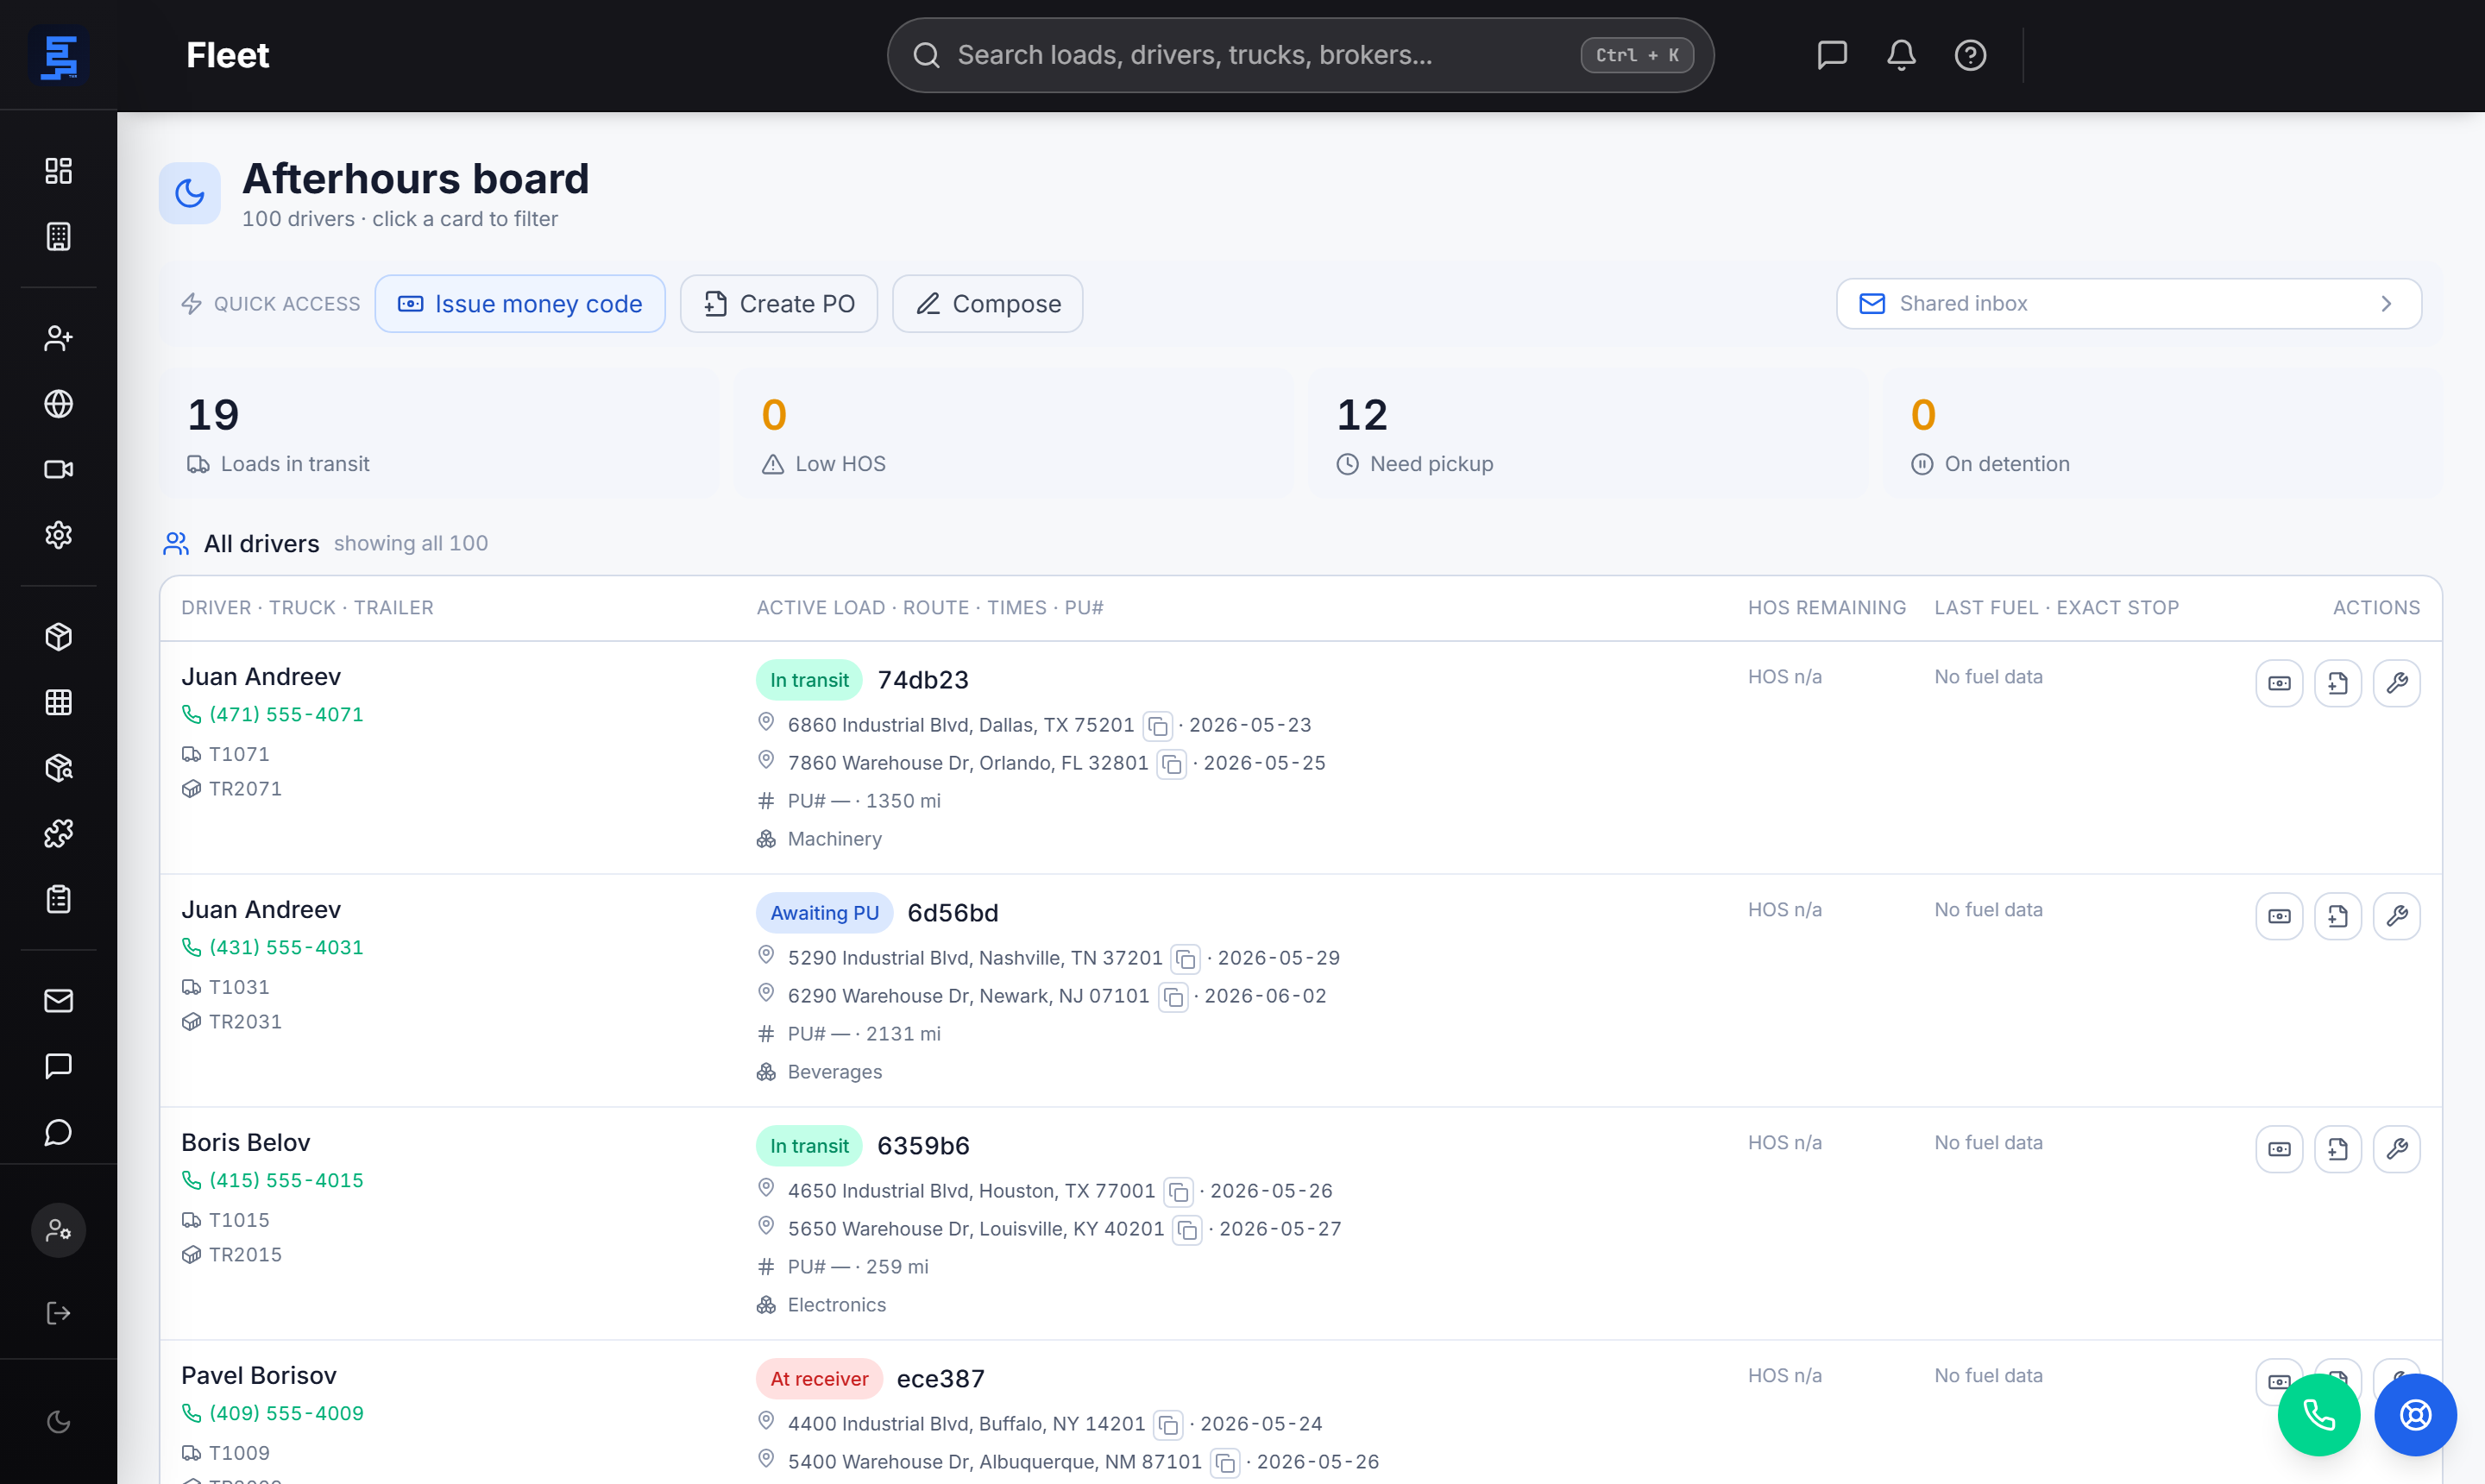Click the Fleet app logo

[59, 55]
